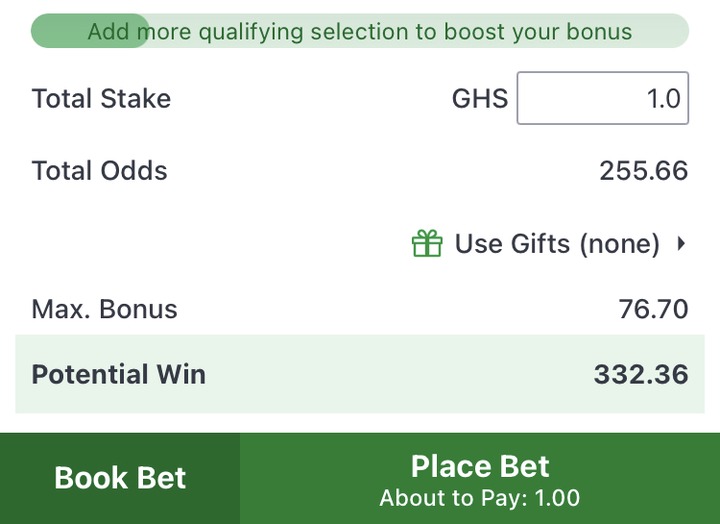Image resolution: width=720 pixels, height=524 pixels.
Task: Tap the 'Add more qualifying selection' message
Action: (x=360, y=31)
